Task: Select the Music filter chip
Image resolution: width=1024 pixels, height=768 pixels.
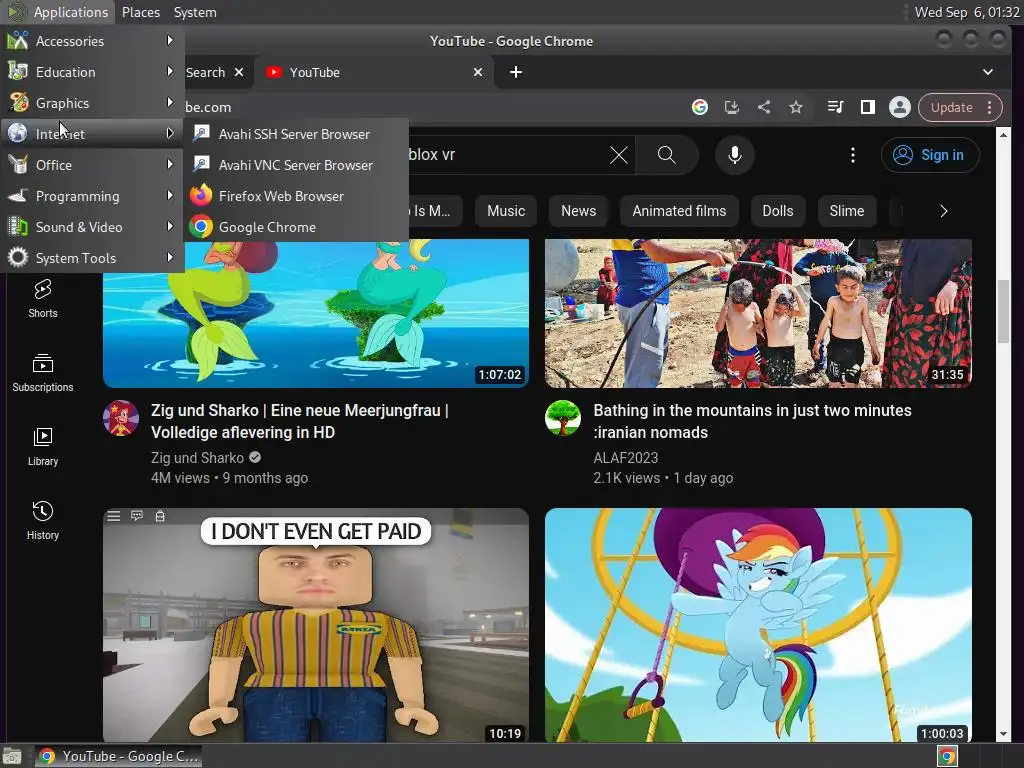Action: click(505, 211)
